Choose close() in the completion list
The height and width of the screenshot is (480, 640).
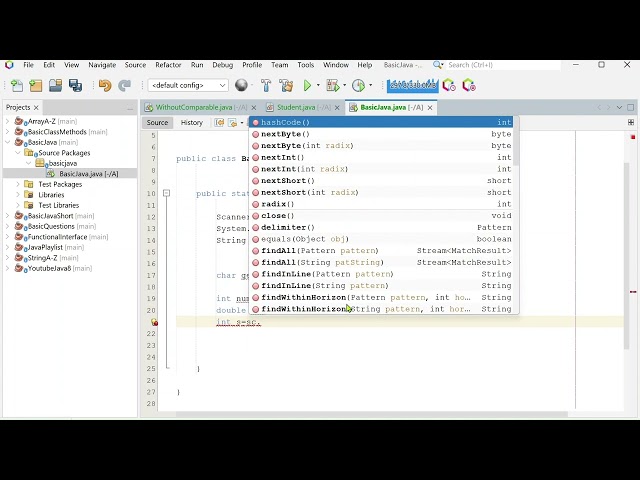pos(381,216)
